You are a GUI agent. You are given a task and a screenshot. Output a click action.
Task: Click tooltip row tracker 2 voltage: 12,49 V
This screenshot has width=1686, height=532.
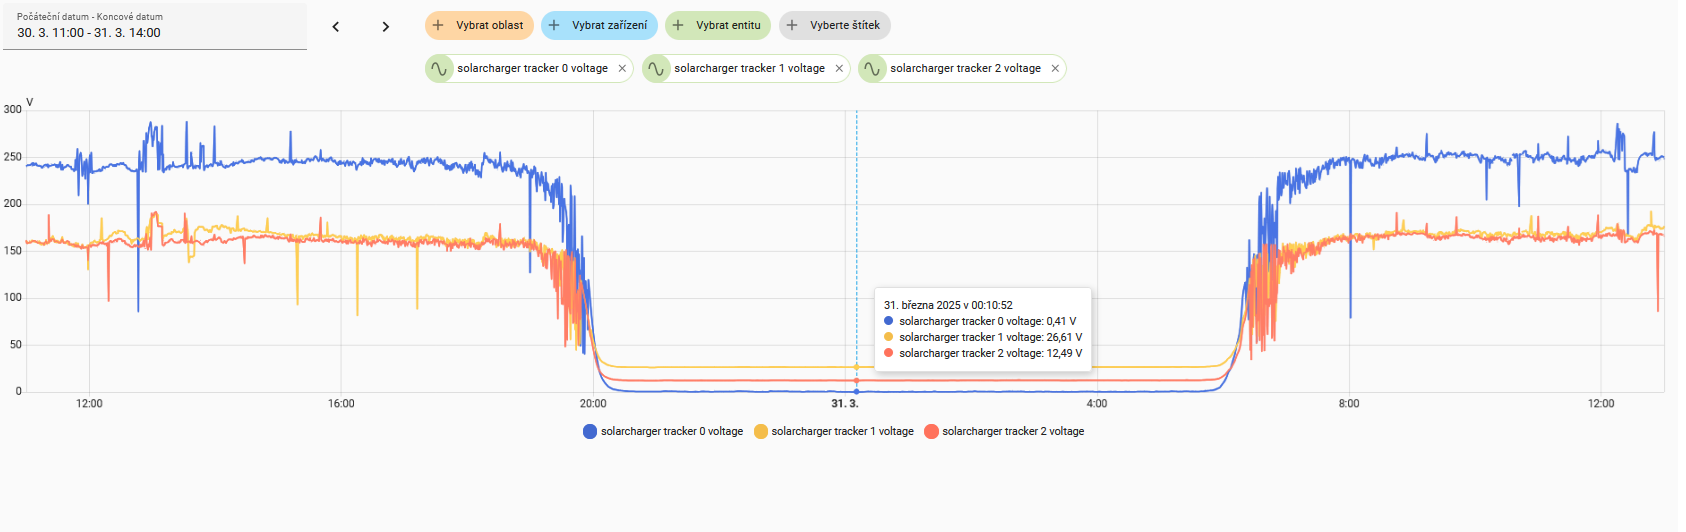pyautogui.click(x=983, y=354)
